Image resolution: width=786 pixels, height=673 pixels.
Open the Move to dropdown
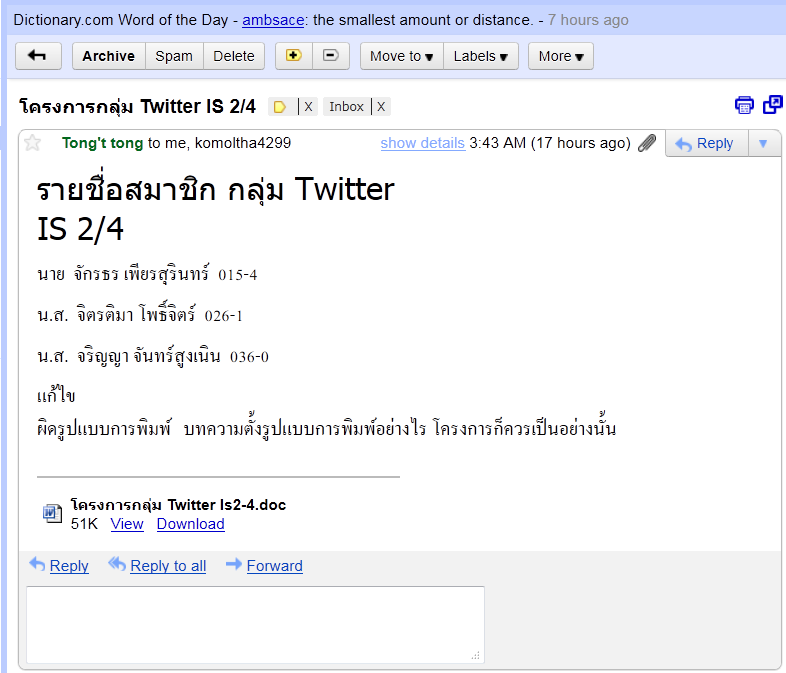(x=402, y=56)
